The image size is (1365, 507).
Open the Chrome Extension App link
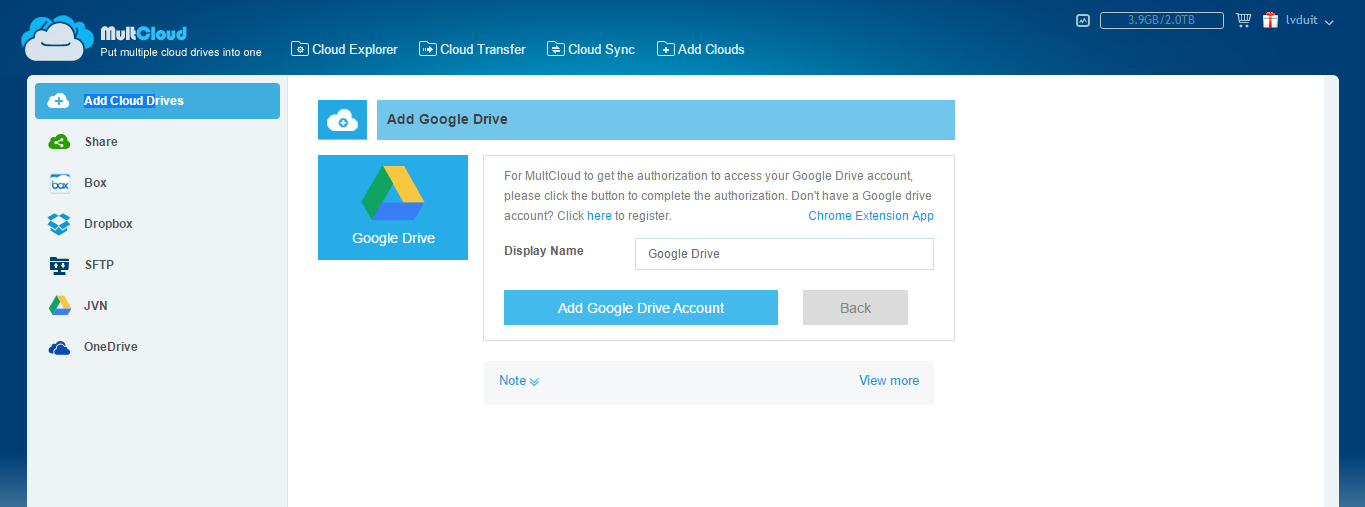click(871, 215)
